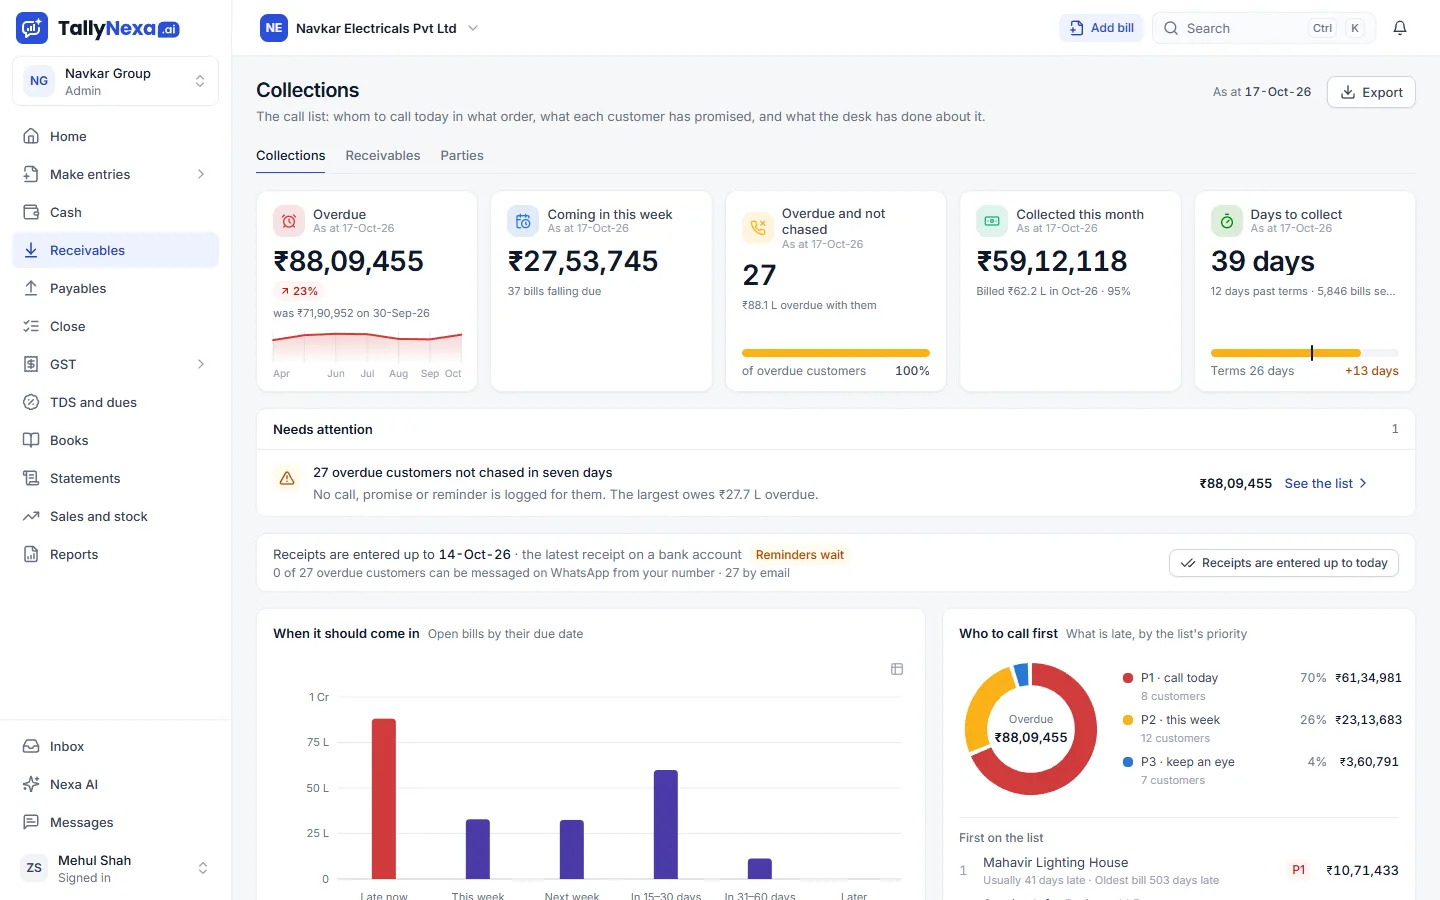The height and width of the screenshot is (900, 1440).
Task: Open the Statements icon
Action: [x=31, y=478]
